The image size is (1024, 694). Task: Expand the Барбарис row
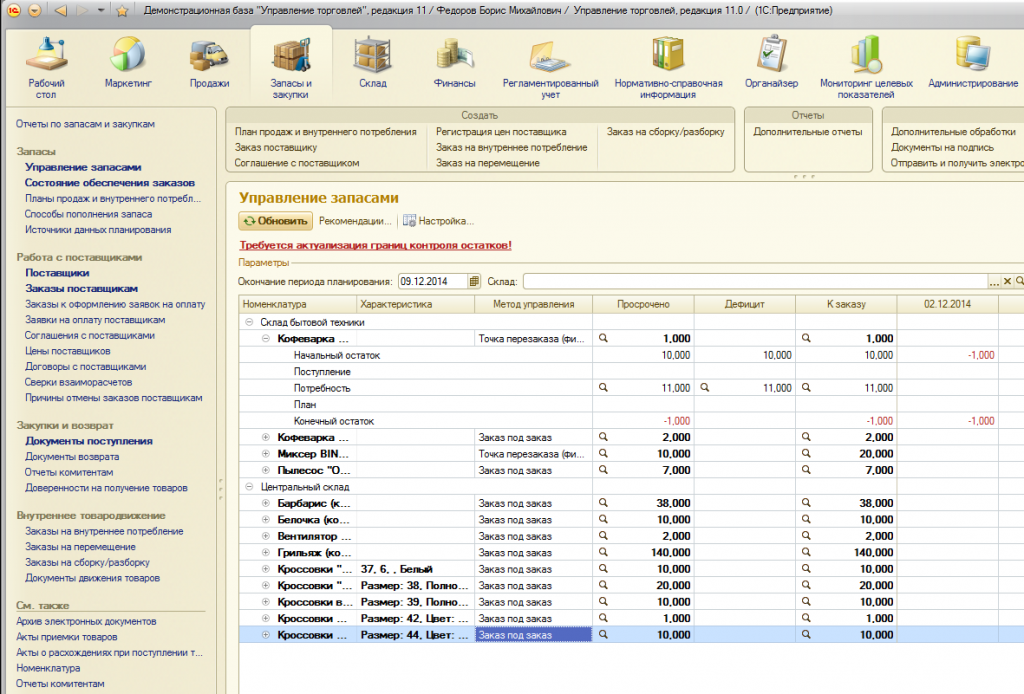point(266,503)
